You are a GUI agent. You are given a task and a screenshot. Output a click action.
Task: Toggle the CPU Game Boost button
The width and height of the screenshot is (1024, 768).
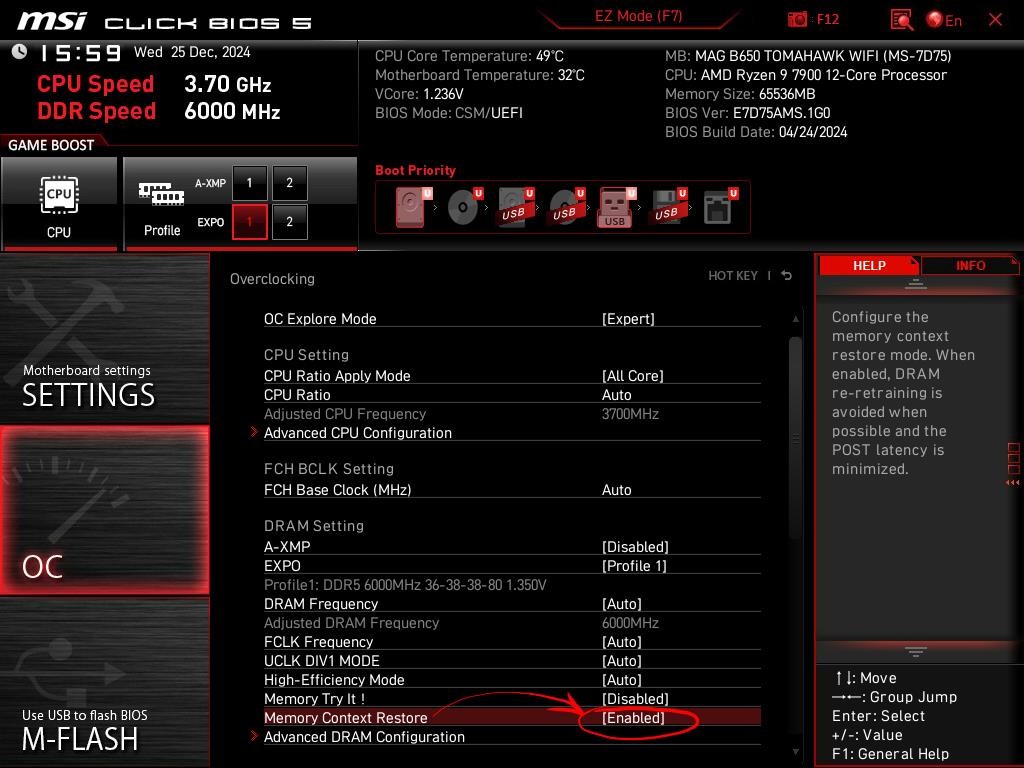click(59, 204)
